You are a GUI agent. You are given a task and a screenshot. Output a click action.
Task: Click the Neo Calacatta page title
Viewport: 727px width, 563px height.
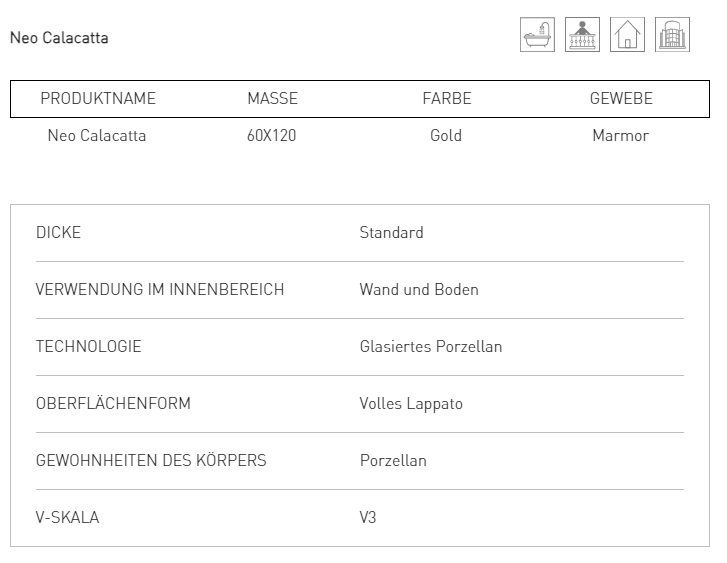point(59,38)
